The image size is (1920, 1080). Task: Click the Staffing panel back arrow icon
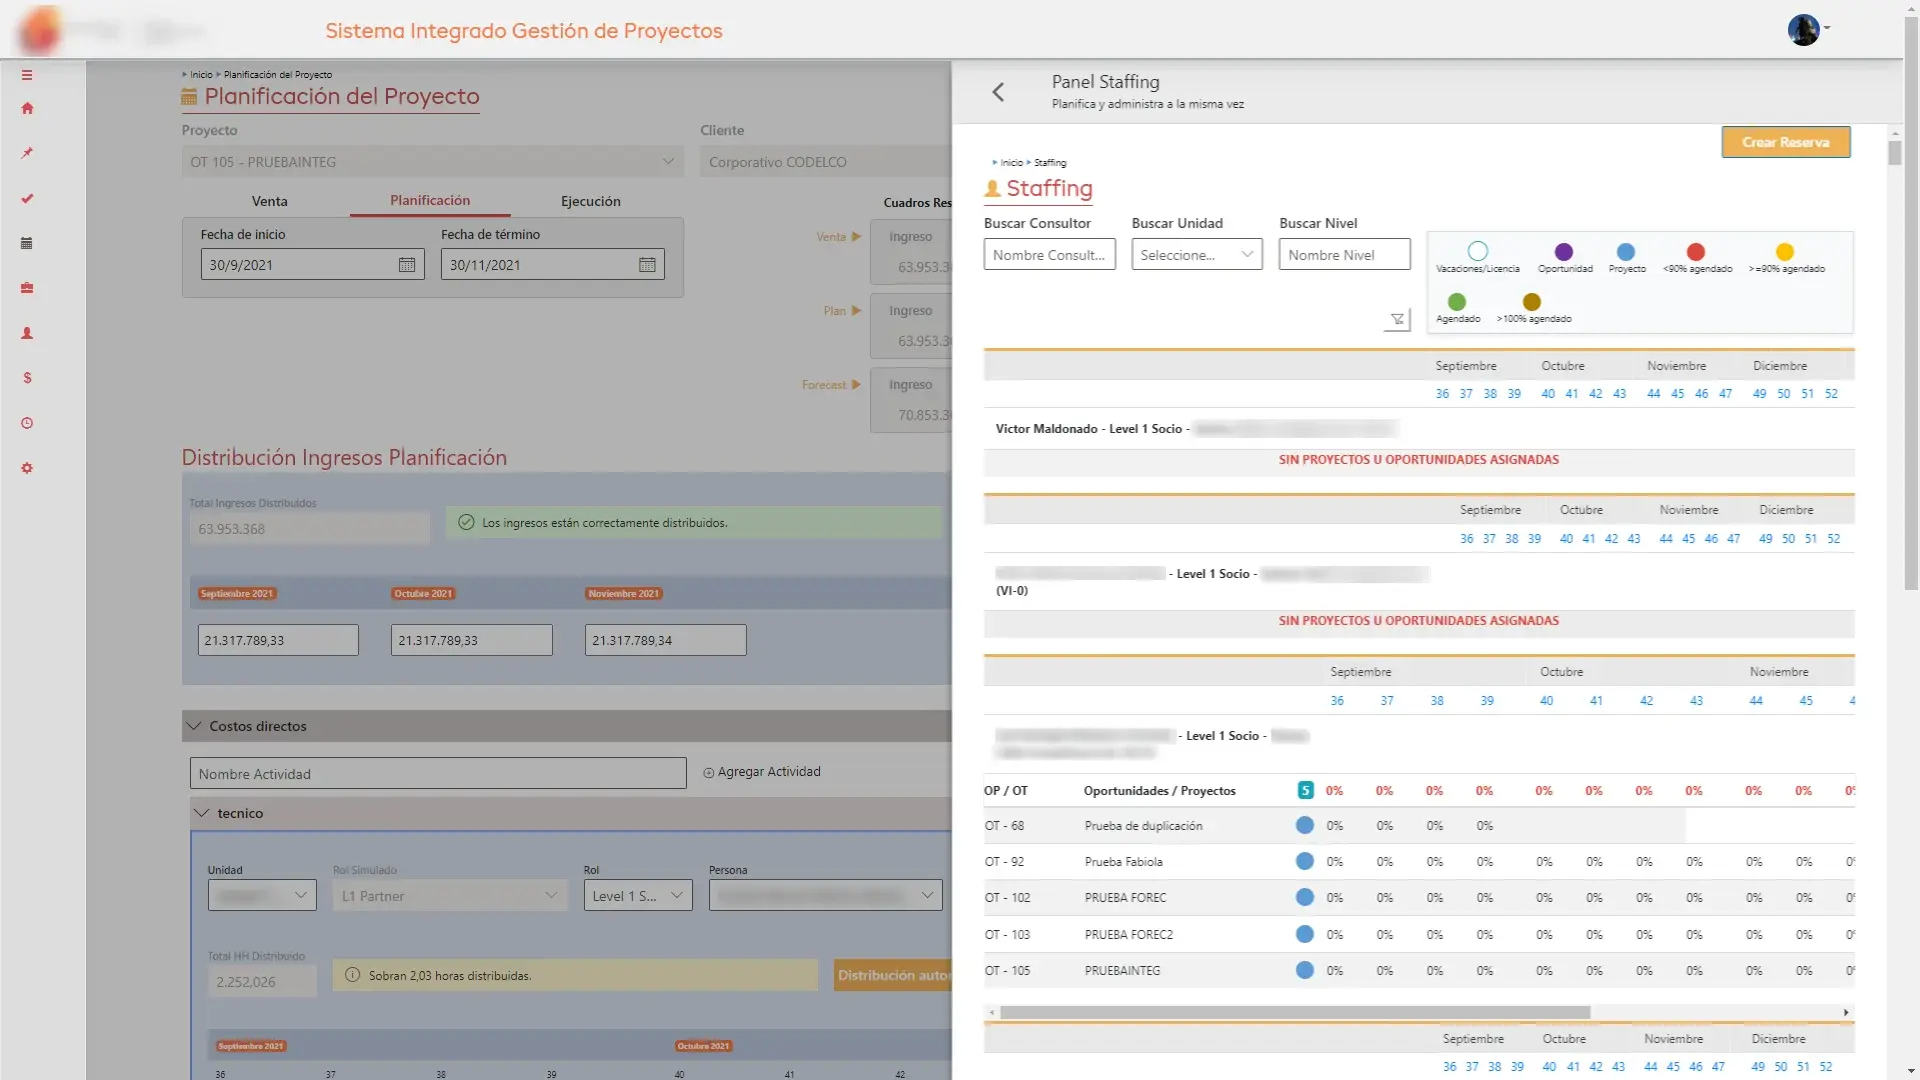[998, 91]
